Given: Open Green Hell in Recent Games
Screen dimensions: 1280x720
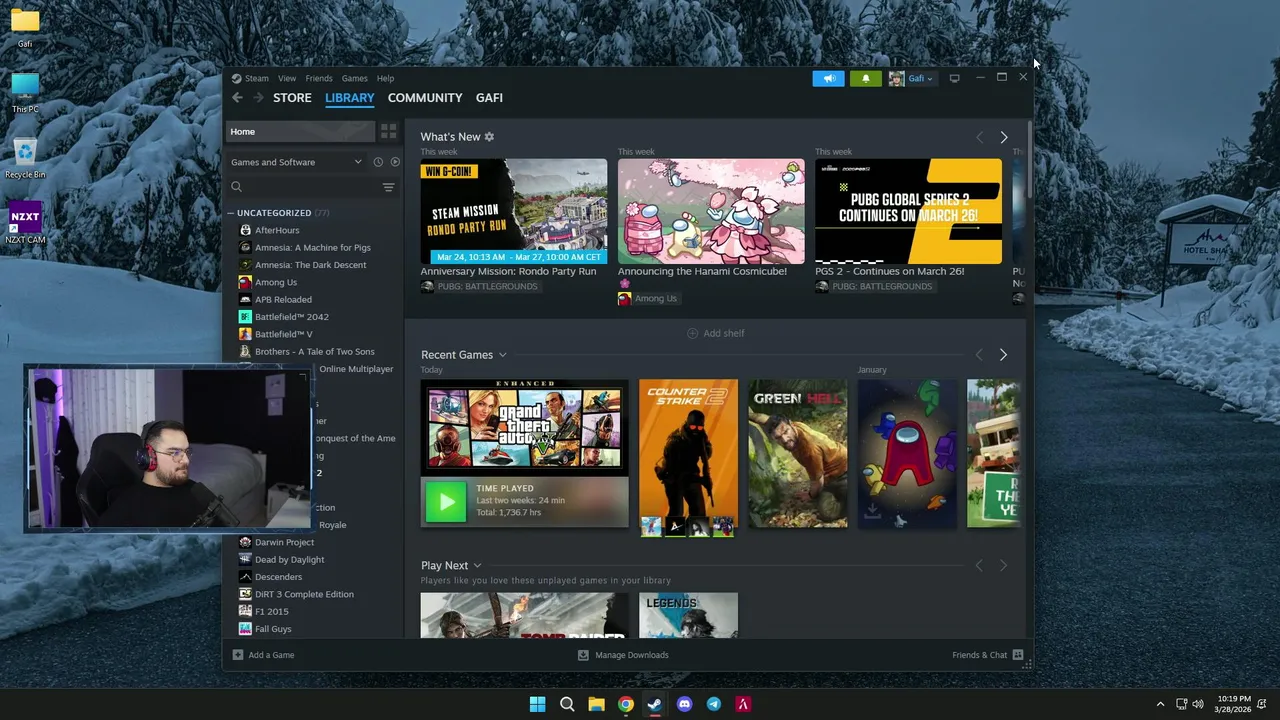Looking at the screenshot, I should click(x=798, y=453).
